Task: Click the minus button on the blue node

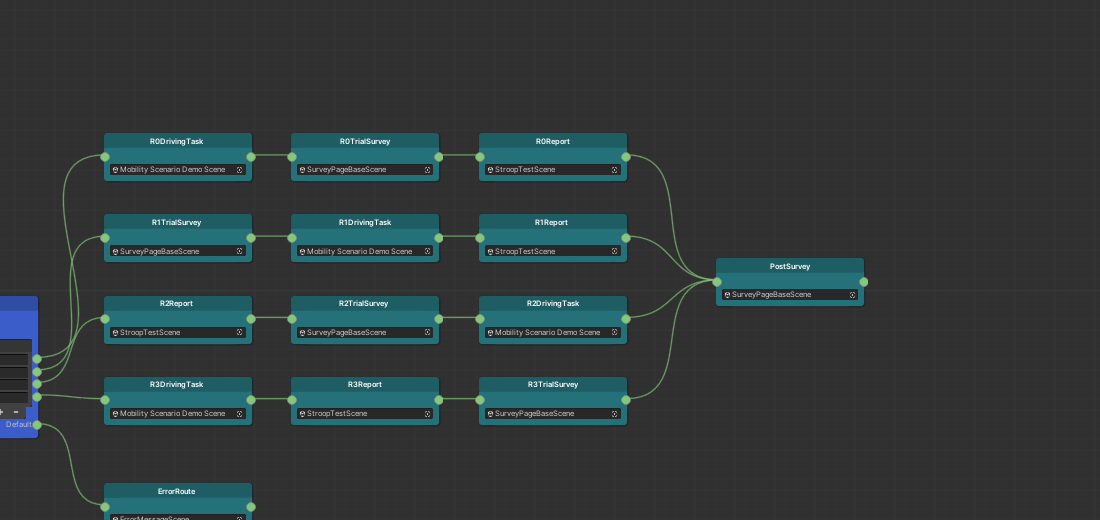Action: [16, 412]
